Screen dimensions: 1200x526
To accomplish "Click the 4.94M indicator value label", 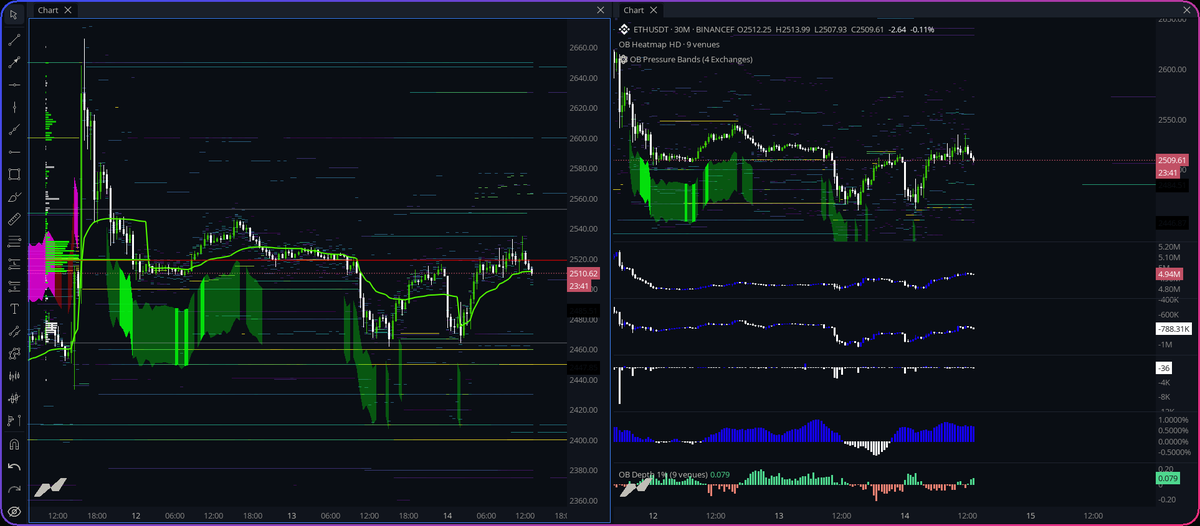I will point(1168,273).
